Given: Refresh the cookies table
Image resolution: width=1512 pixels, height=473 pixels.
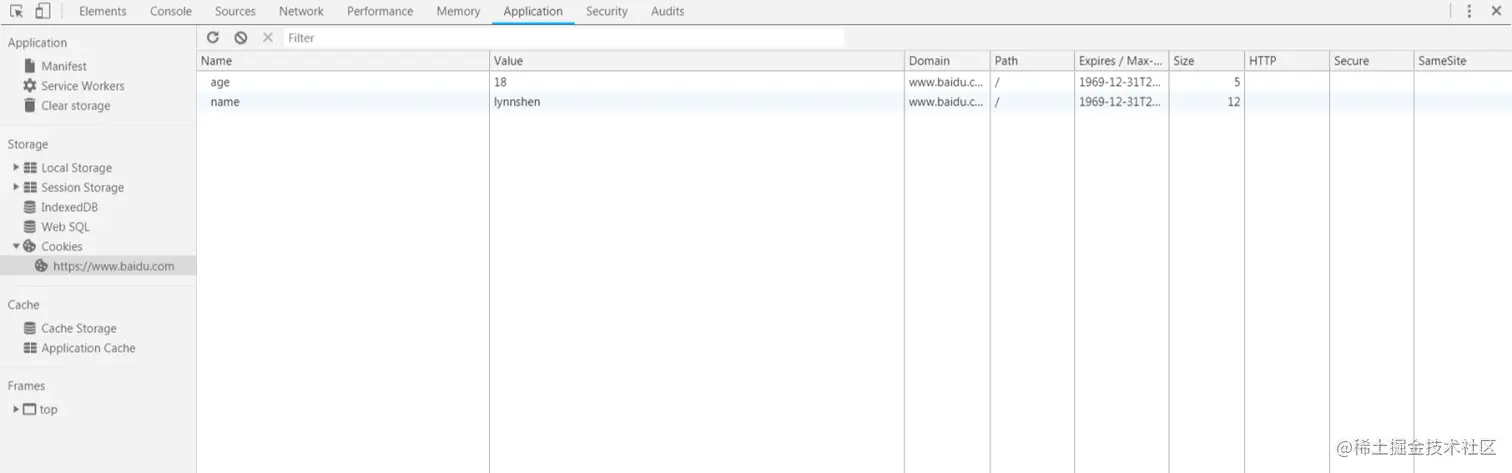Looking at the screenshot, I should (213, 37).
